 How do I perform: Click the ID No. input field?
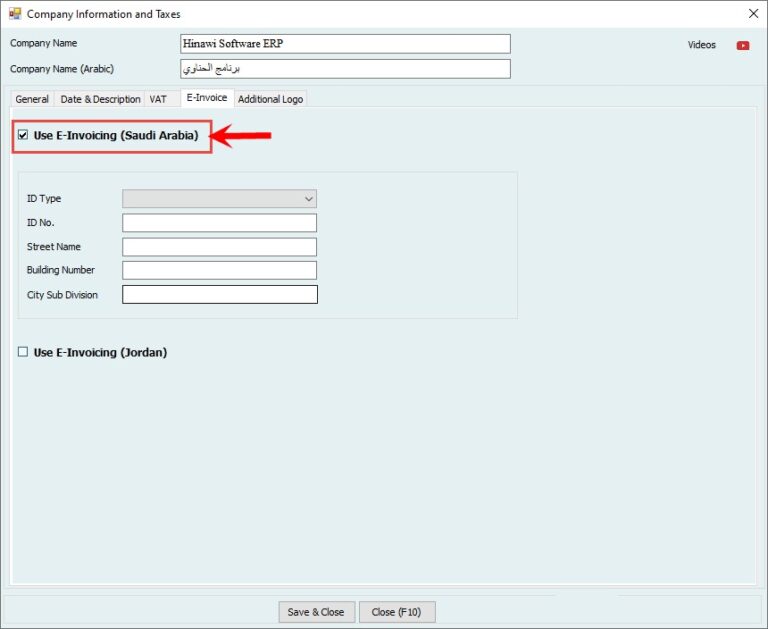(x=219, y=223)
